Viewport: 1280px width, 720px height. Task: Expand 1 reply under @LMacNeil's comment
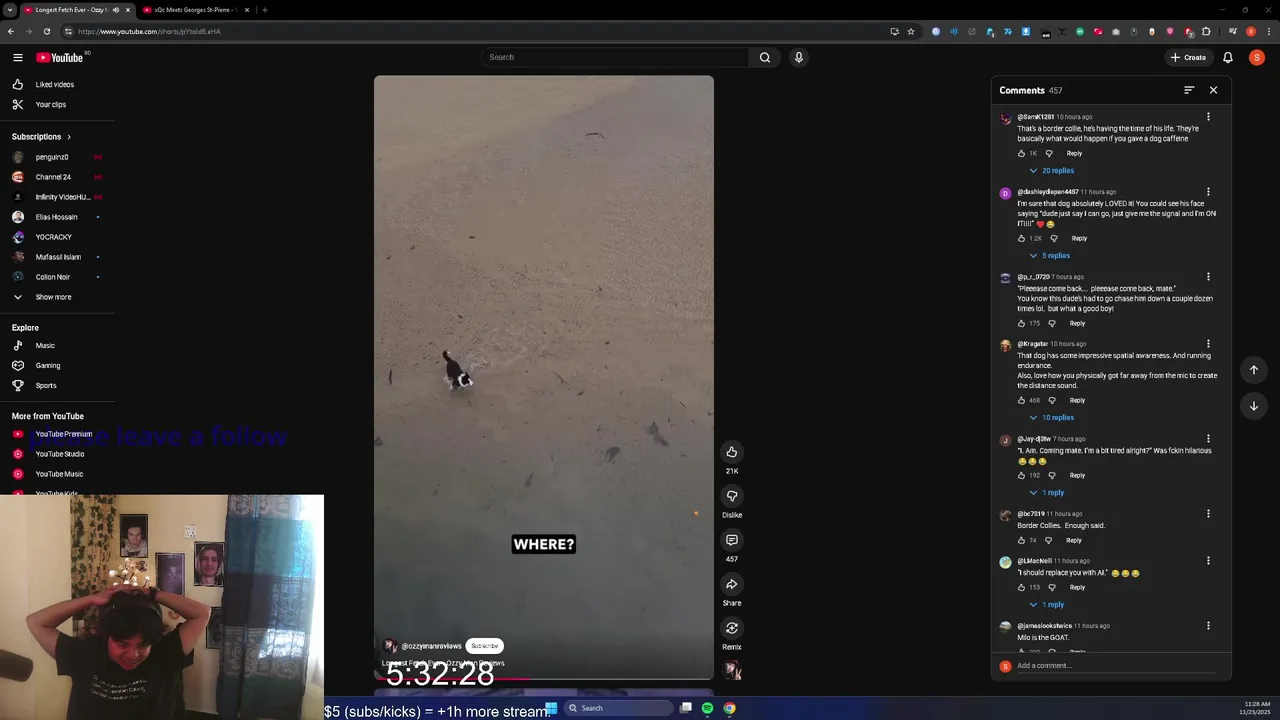point(1046,605)
